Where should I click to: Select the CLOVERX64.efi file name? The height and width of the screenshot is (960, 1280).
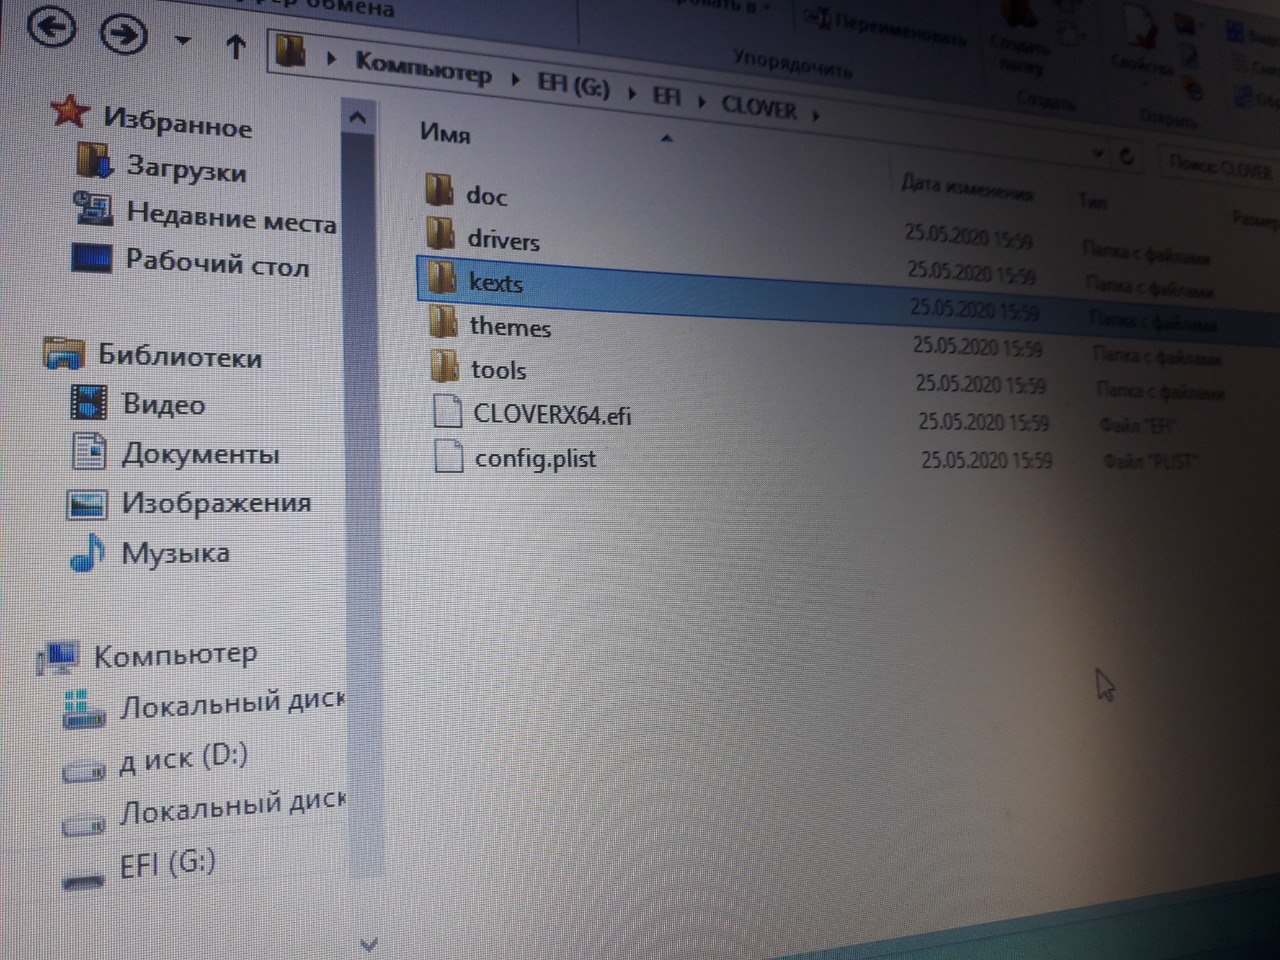(x=552, y=414)
